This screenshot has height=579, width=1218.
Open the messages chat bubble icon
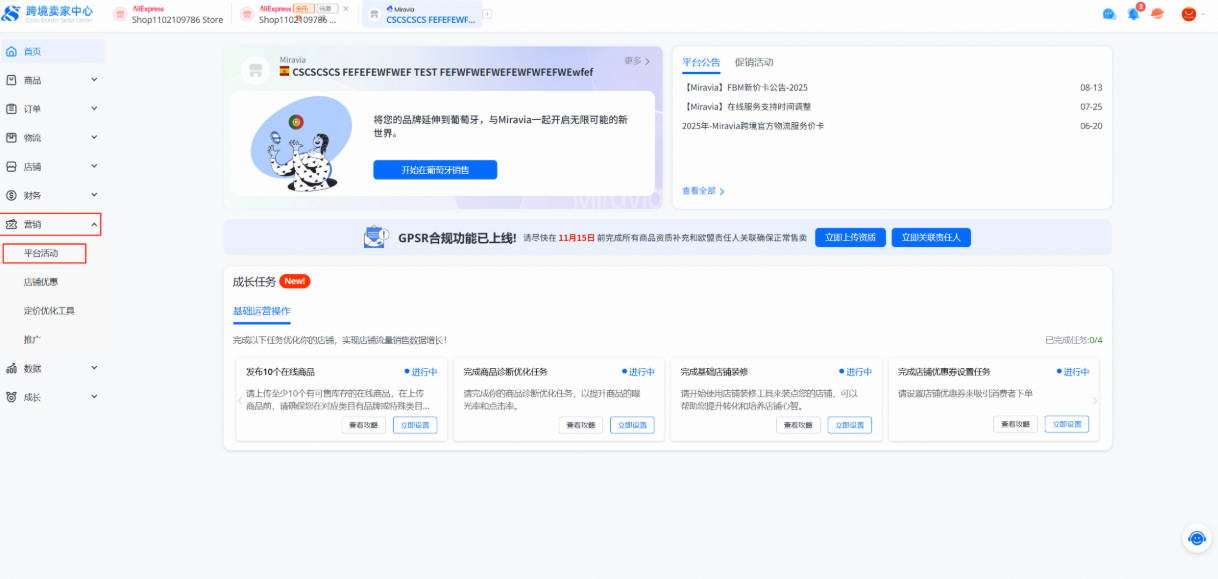pyautogui.click(x=1109, y=13)
